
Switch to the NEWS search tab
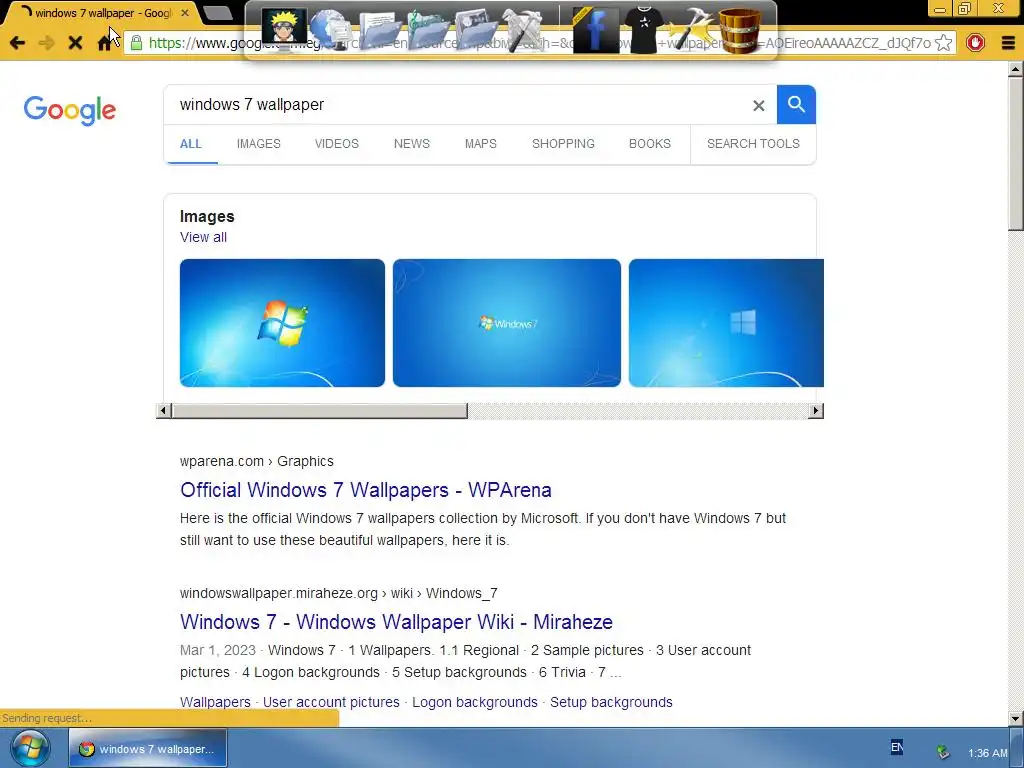click(411, 144)
